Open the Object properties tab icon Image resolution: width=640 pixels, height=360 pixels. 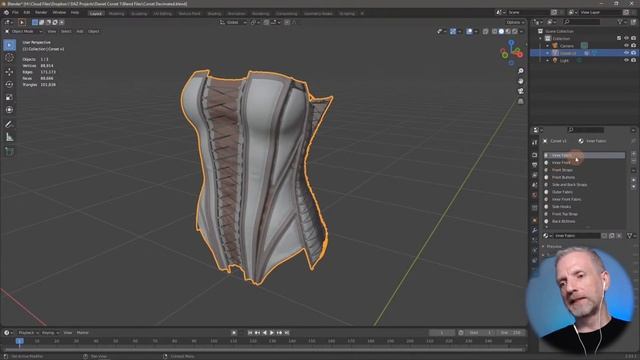(x=535, y=220)
